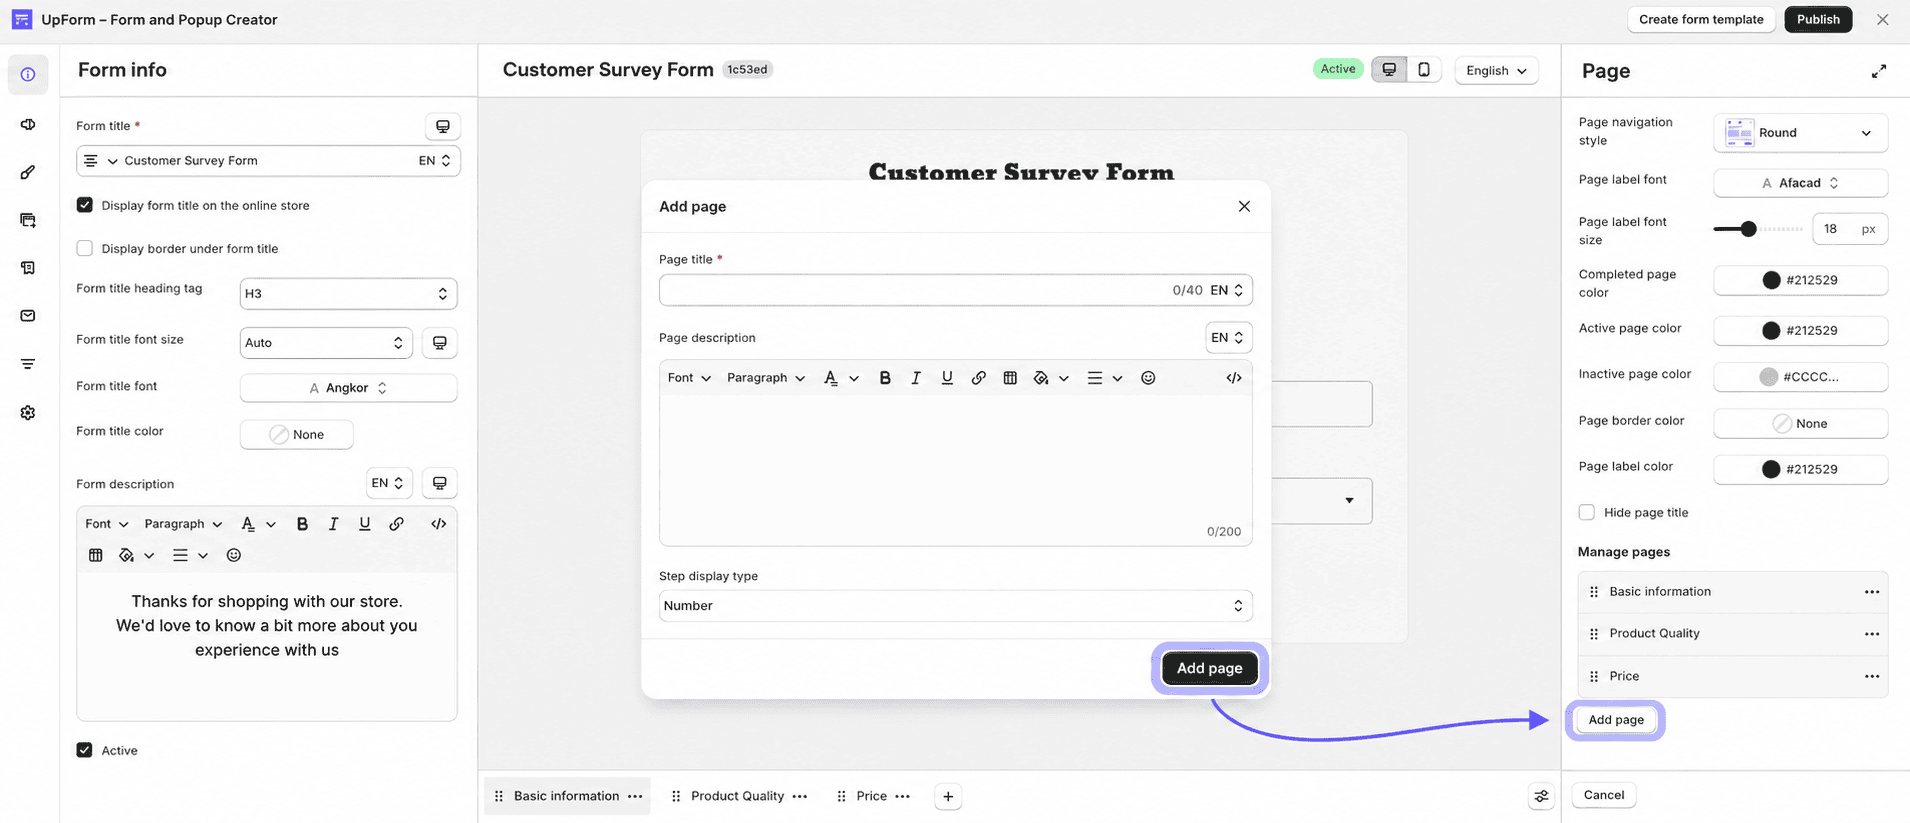Click Add page button in dialog
The height and width of the screenshot is (823, 1910).
(x=1209, y=668)
